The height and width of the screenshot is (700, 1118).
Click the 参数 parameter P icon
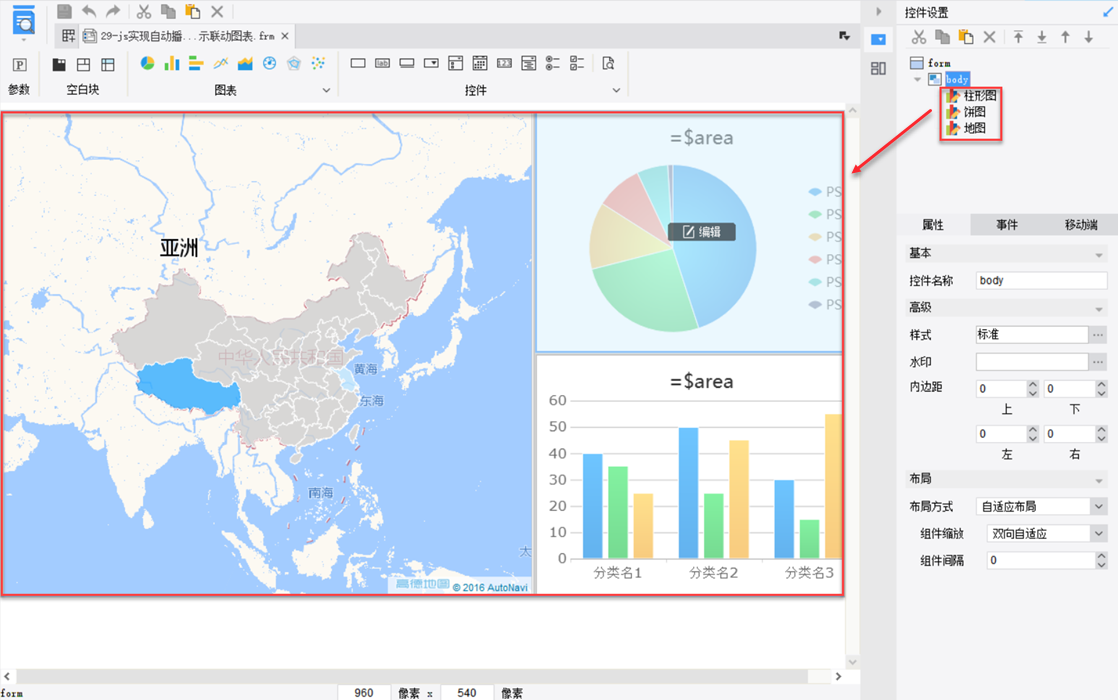pos(19,65)
